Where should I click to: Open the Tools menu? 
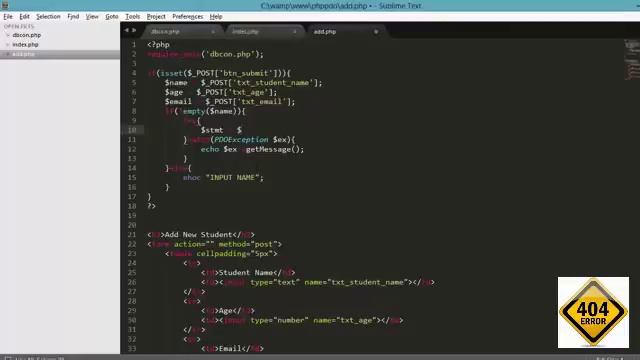pos(132,17)
